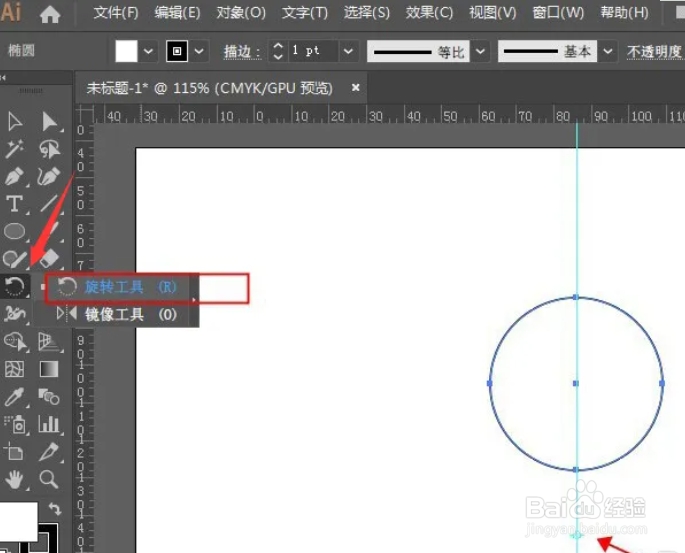Choose 镜像工具 (O) from flyout

pyautogui.click(x=118, y=314)
